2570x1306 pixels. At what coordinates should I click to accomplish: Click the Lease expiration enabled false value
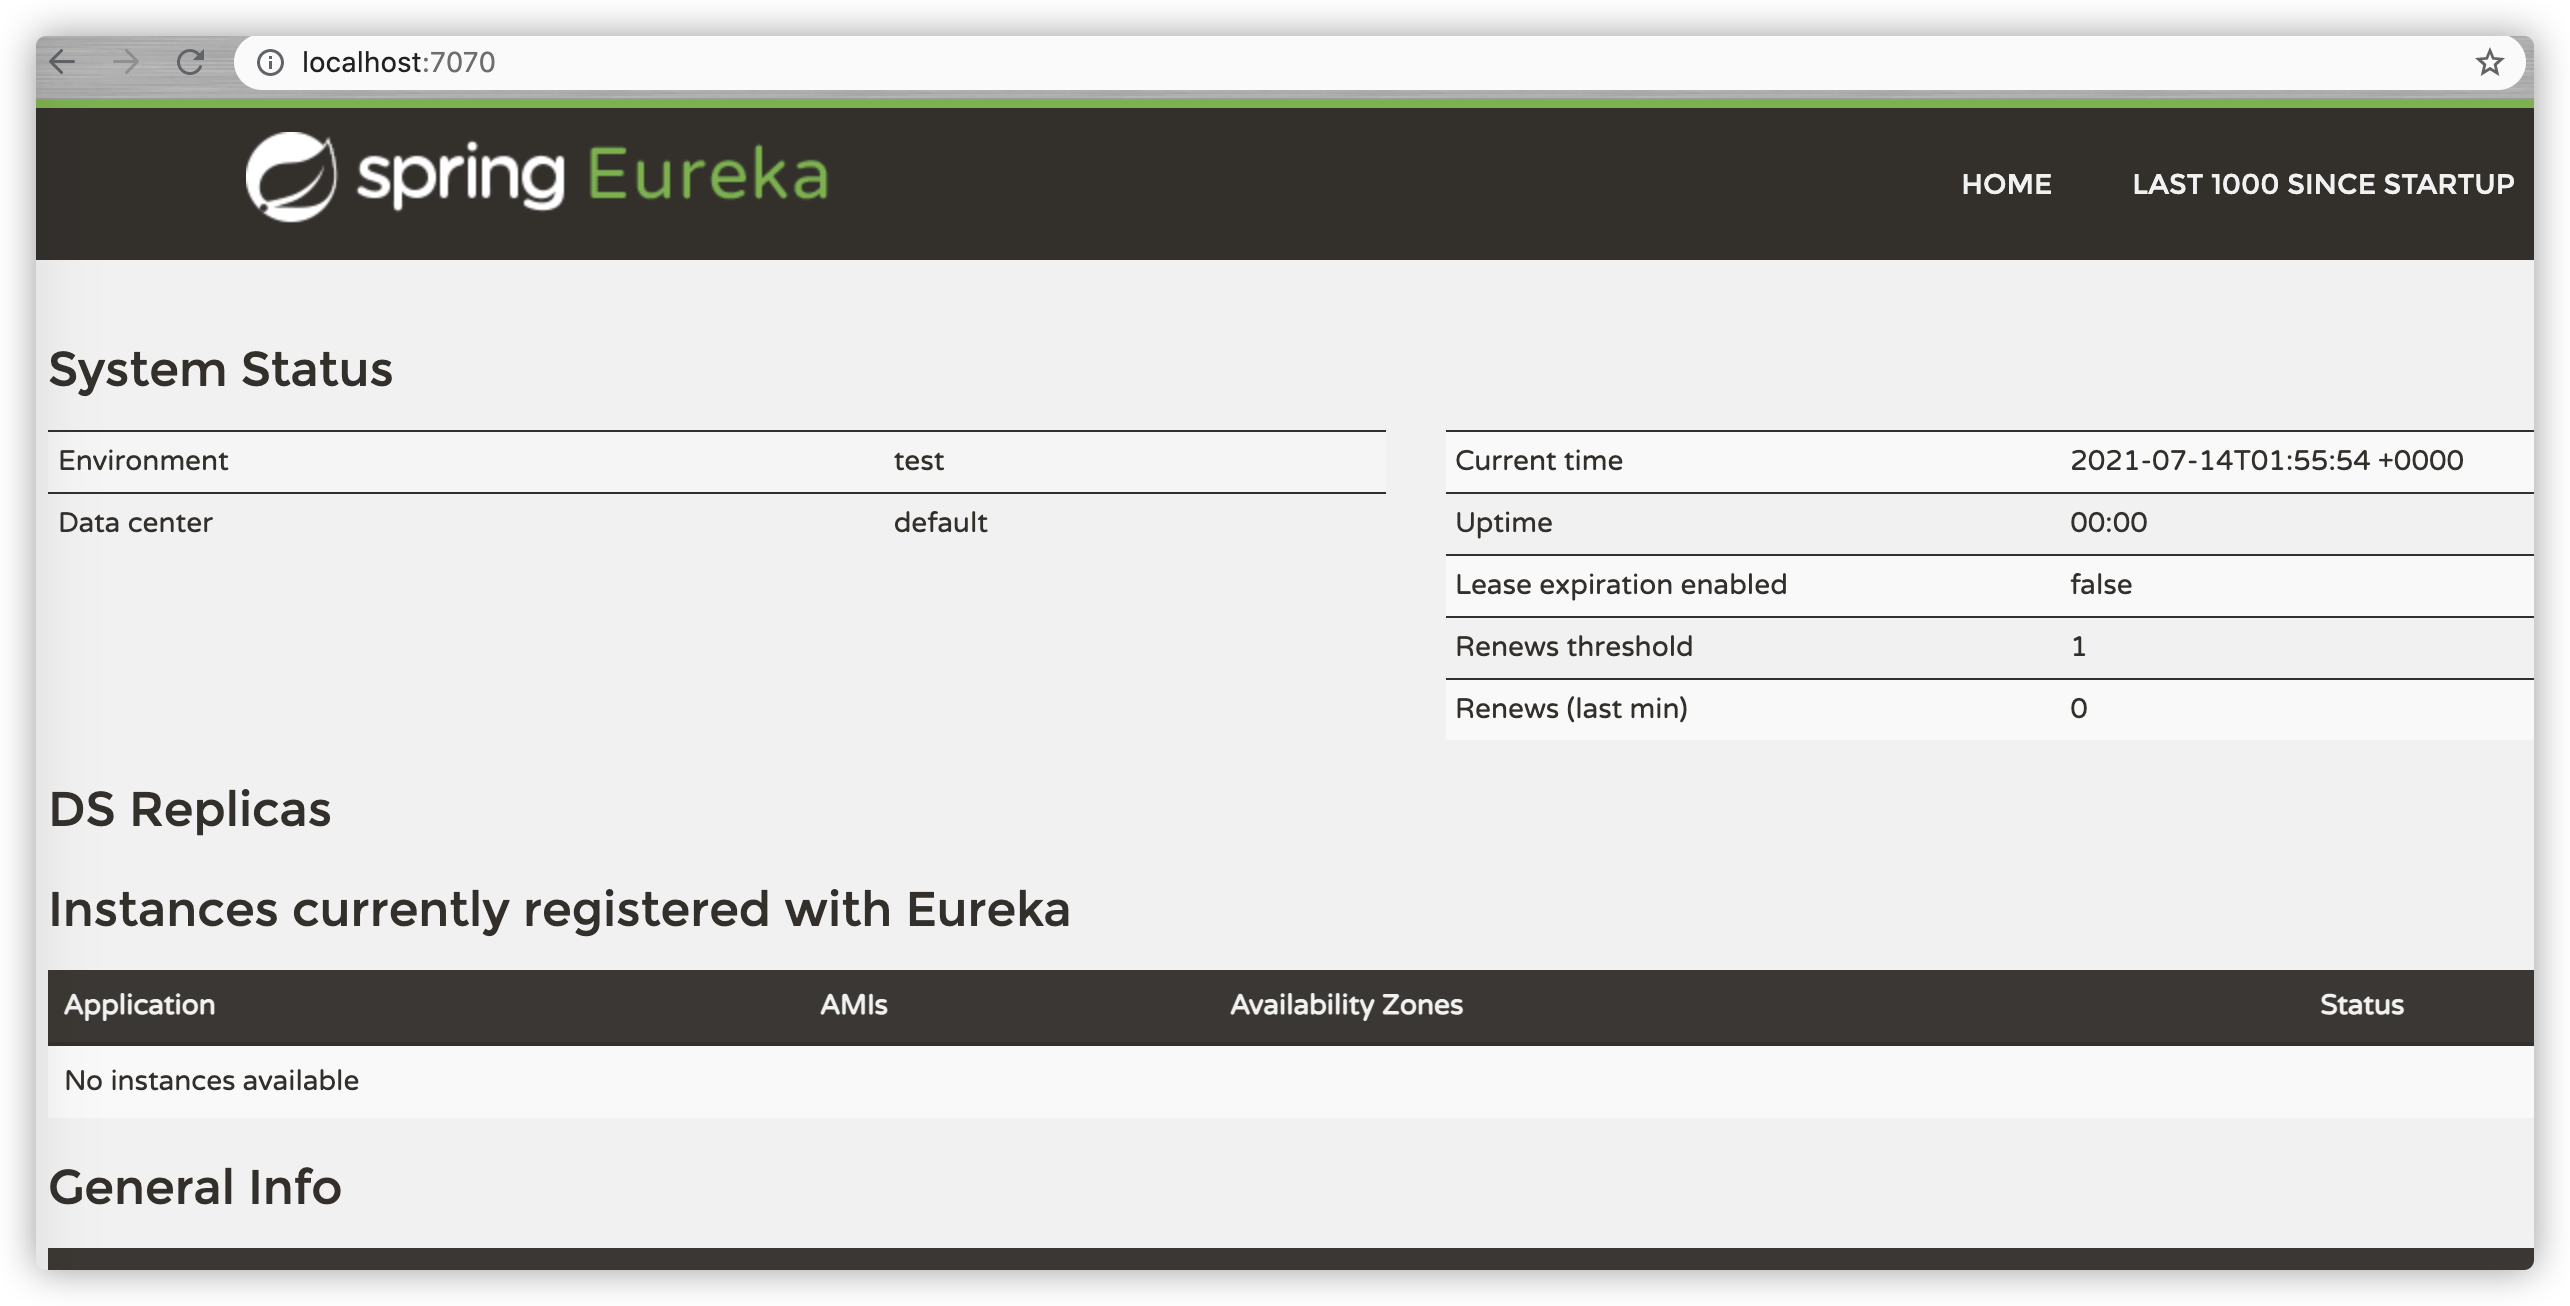[x=2100, y=585]
